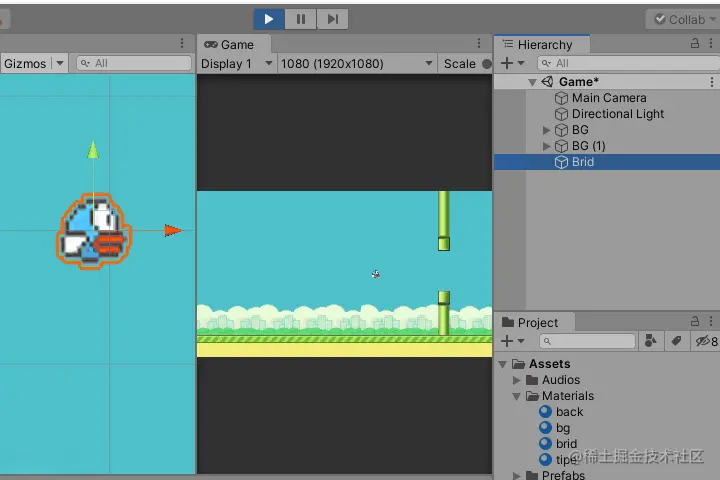Open the Gizmos menu

25,63
